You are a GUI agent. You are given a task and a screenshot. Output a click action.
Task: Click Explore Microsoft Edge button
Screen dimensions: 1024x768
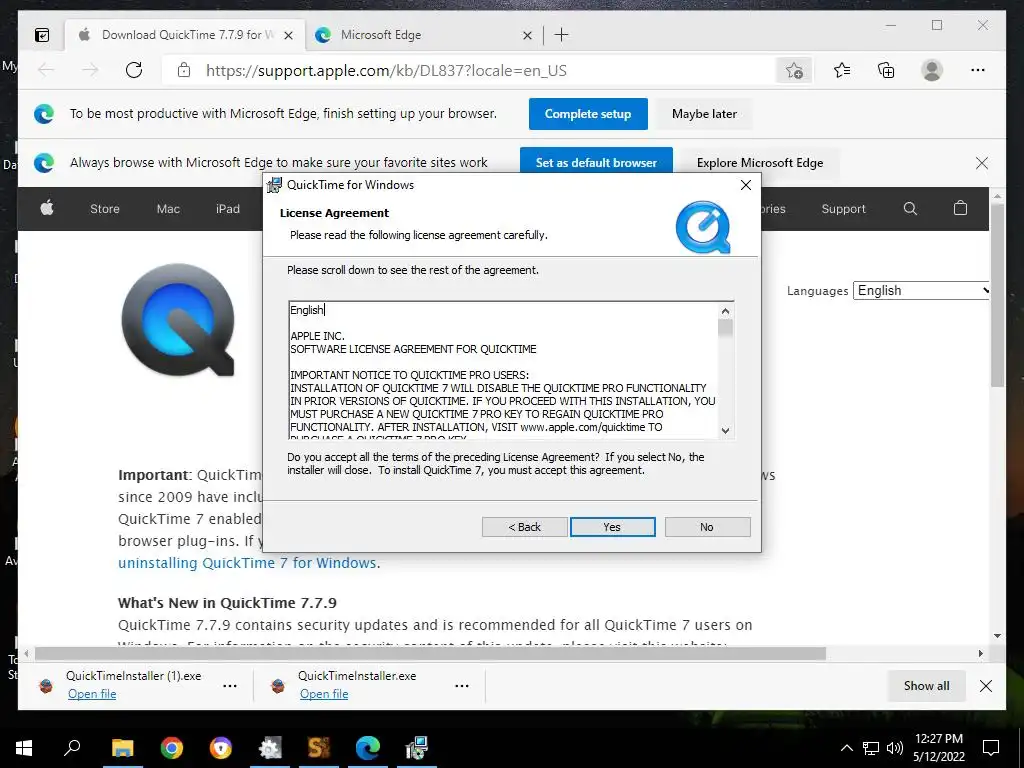[x=760, y=163]
